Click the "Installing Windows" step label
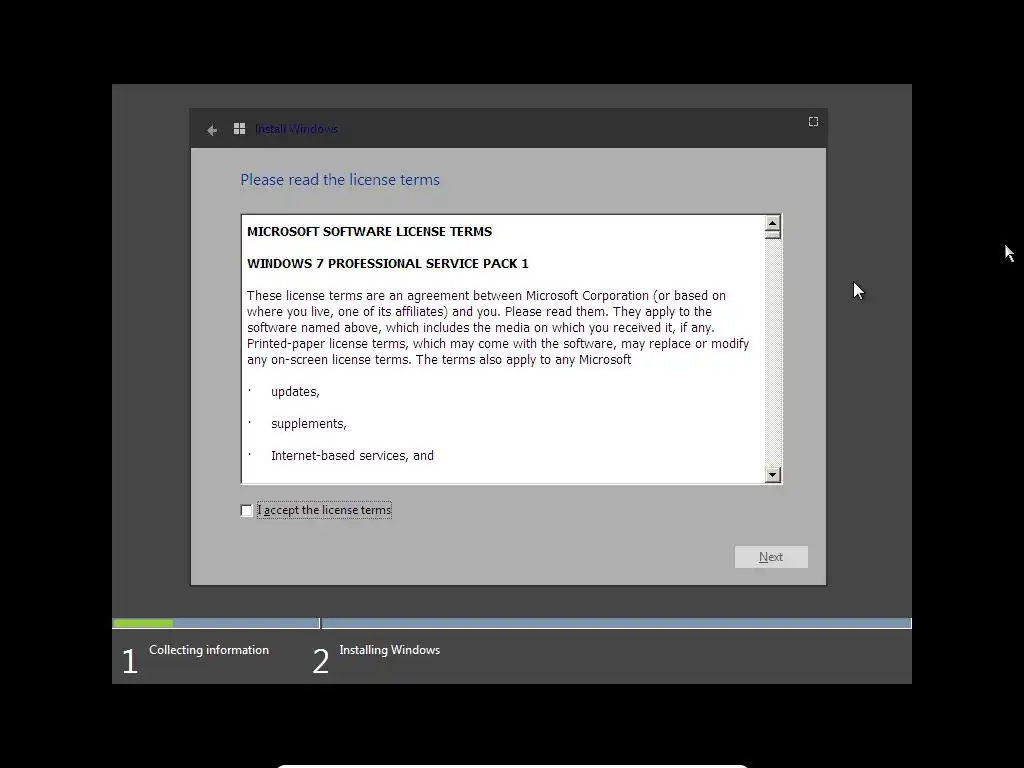Viewport: 1024px width, 768px height. tap(390, 650)
